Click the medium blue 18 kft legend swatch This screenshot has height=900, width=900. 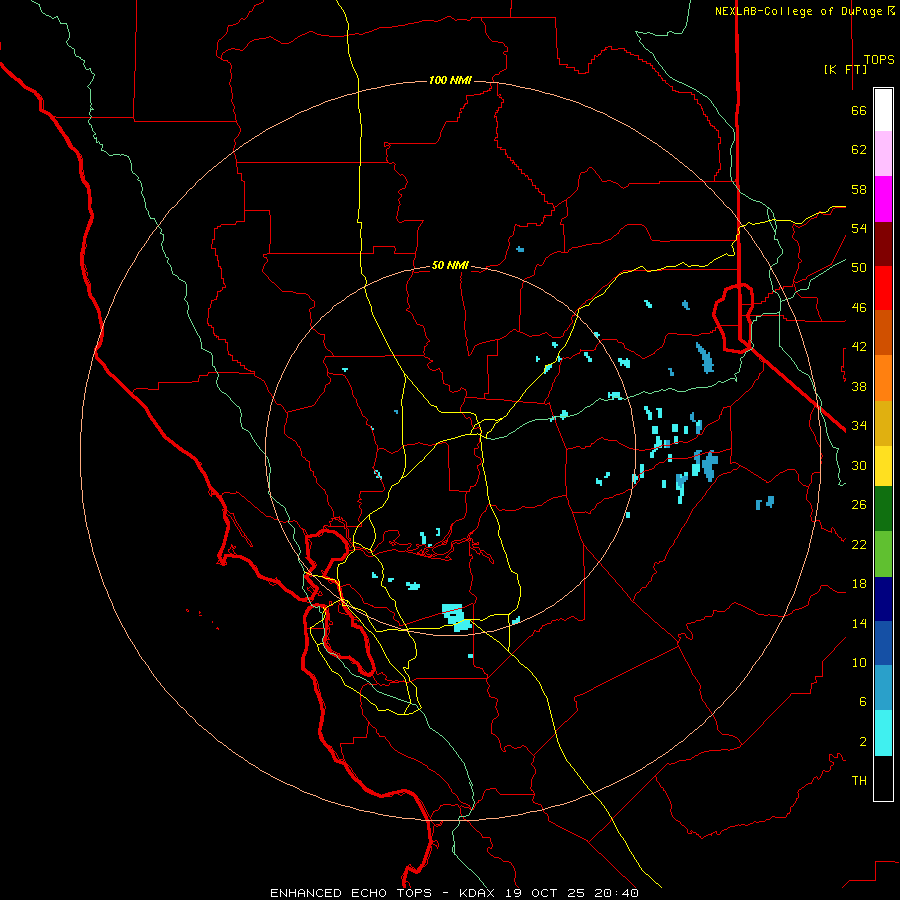(x=883, y=643)
